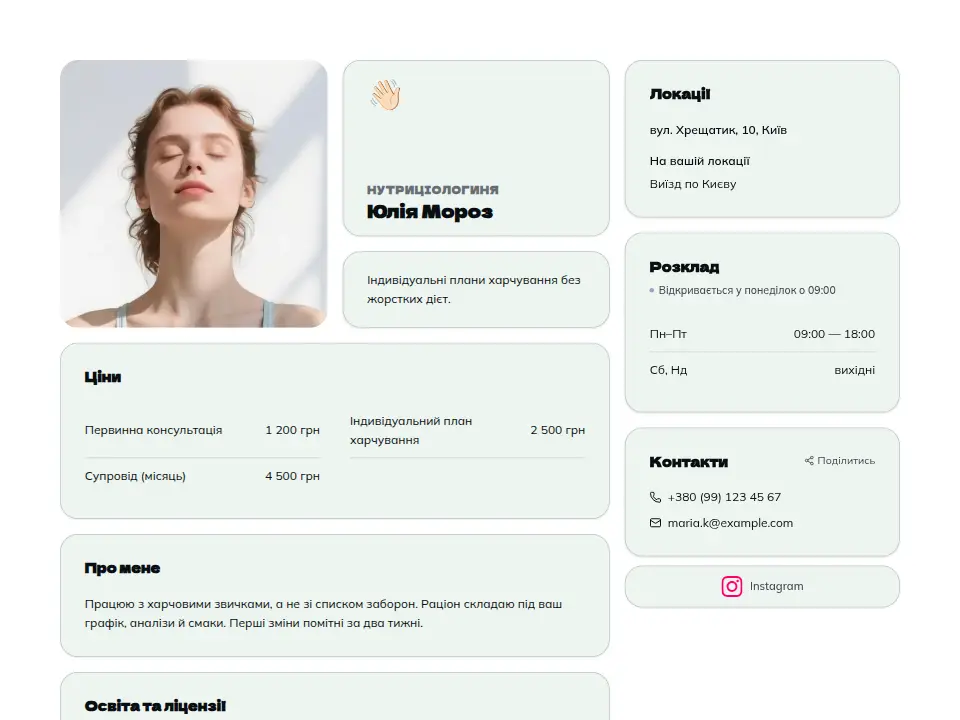Open the Instagram profile button

click(762, 587)
